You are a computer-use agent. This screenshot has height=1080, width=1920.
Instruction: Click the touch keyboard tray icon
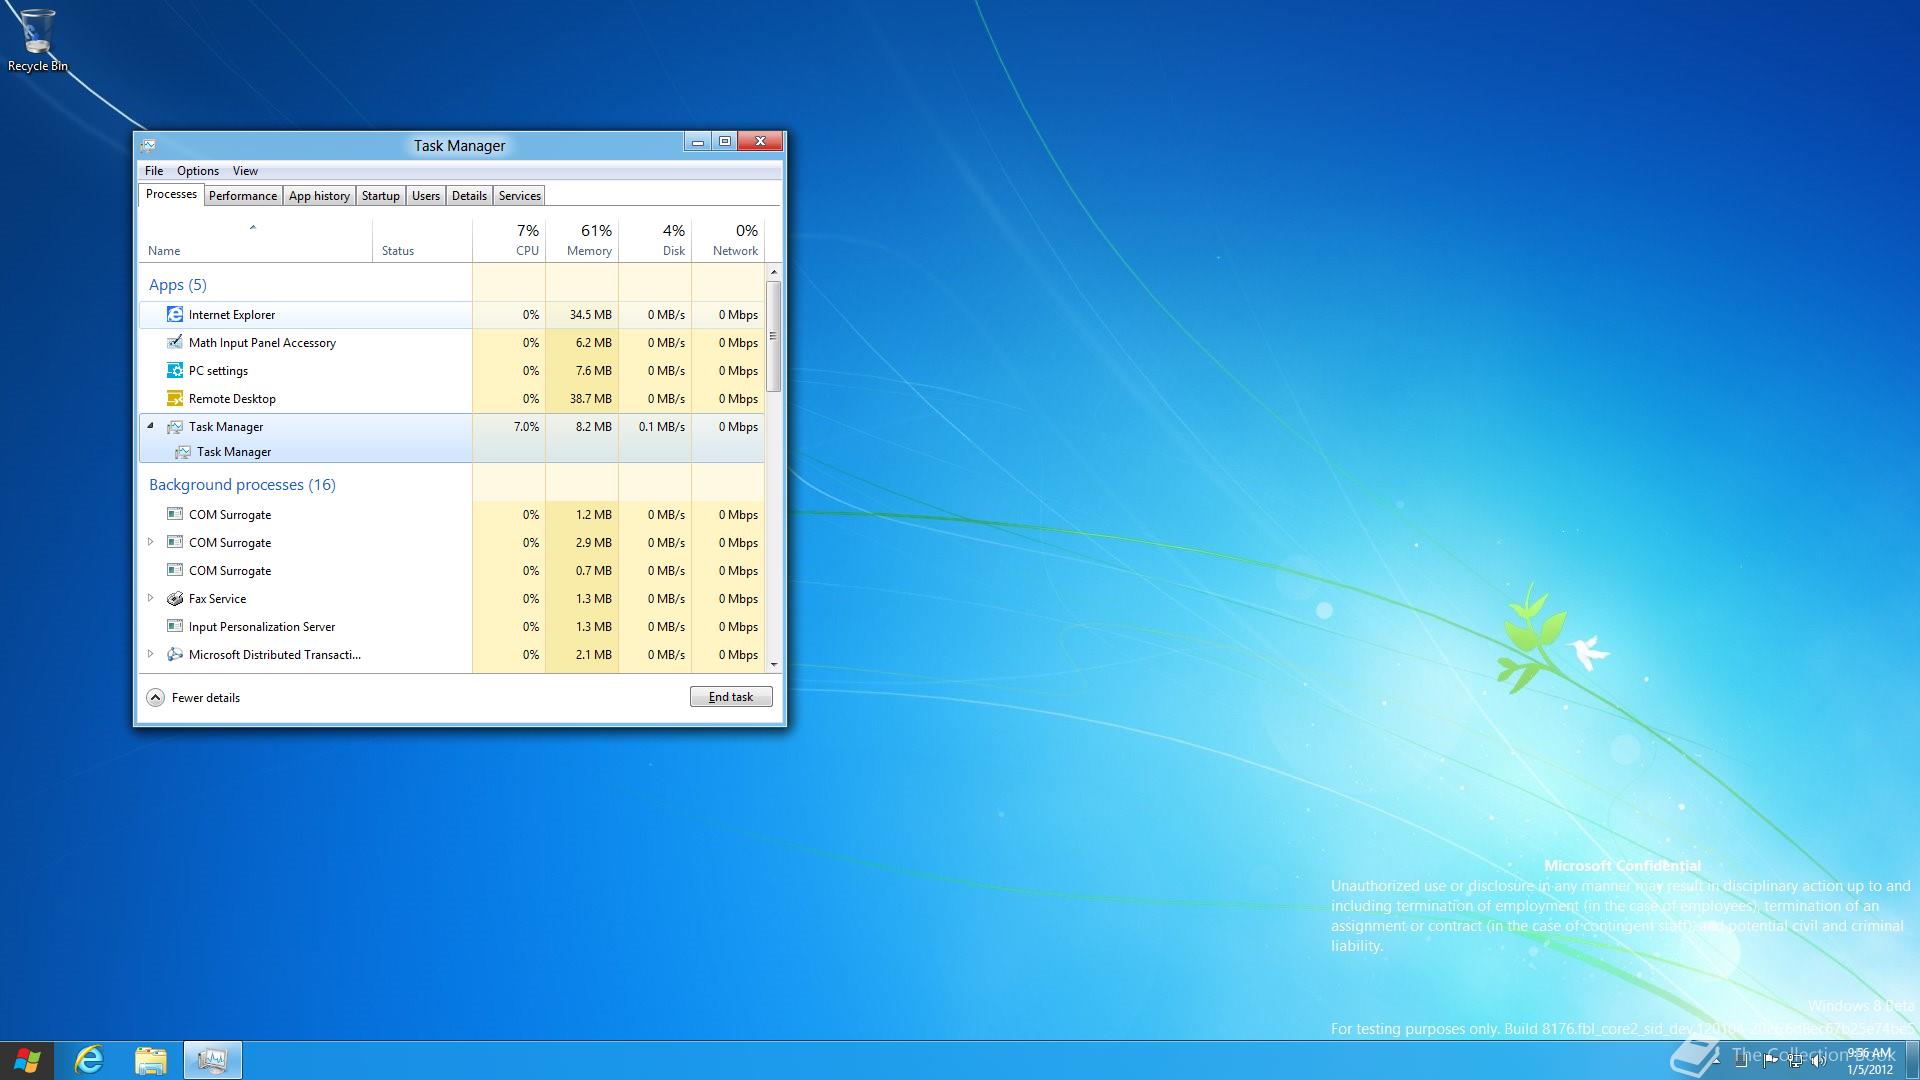[1742, 1061]
